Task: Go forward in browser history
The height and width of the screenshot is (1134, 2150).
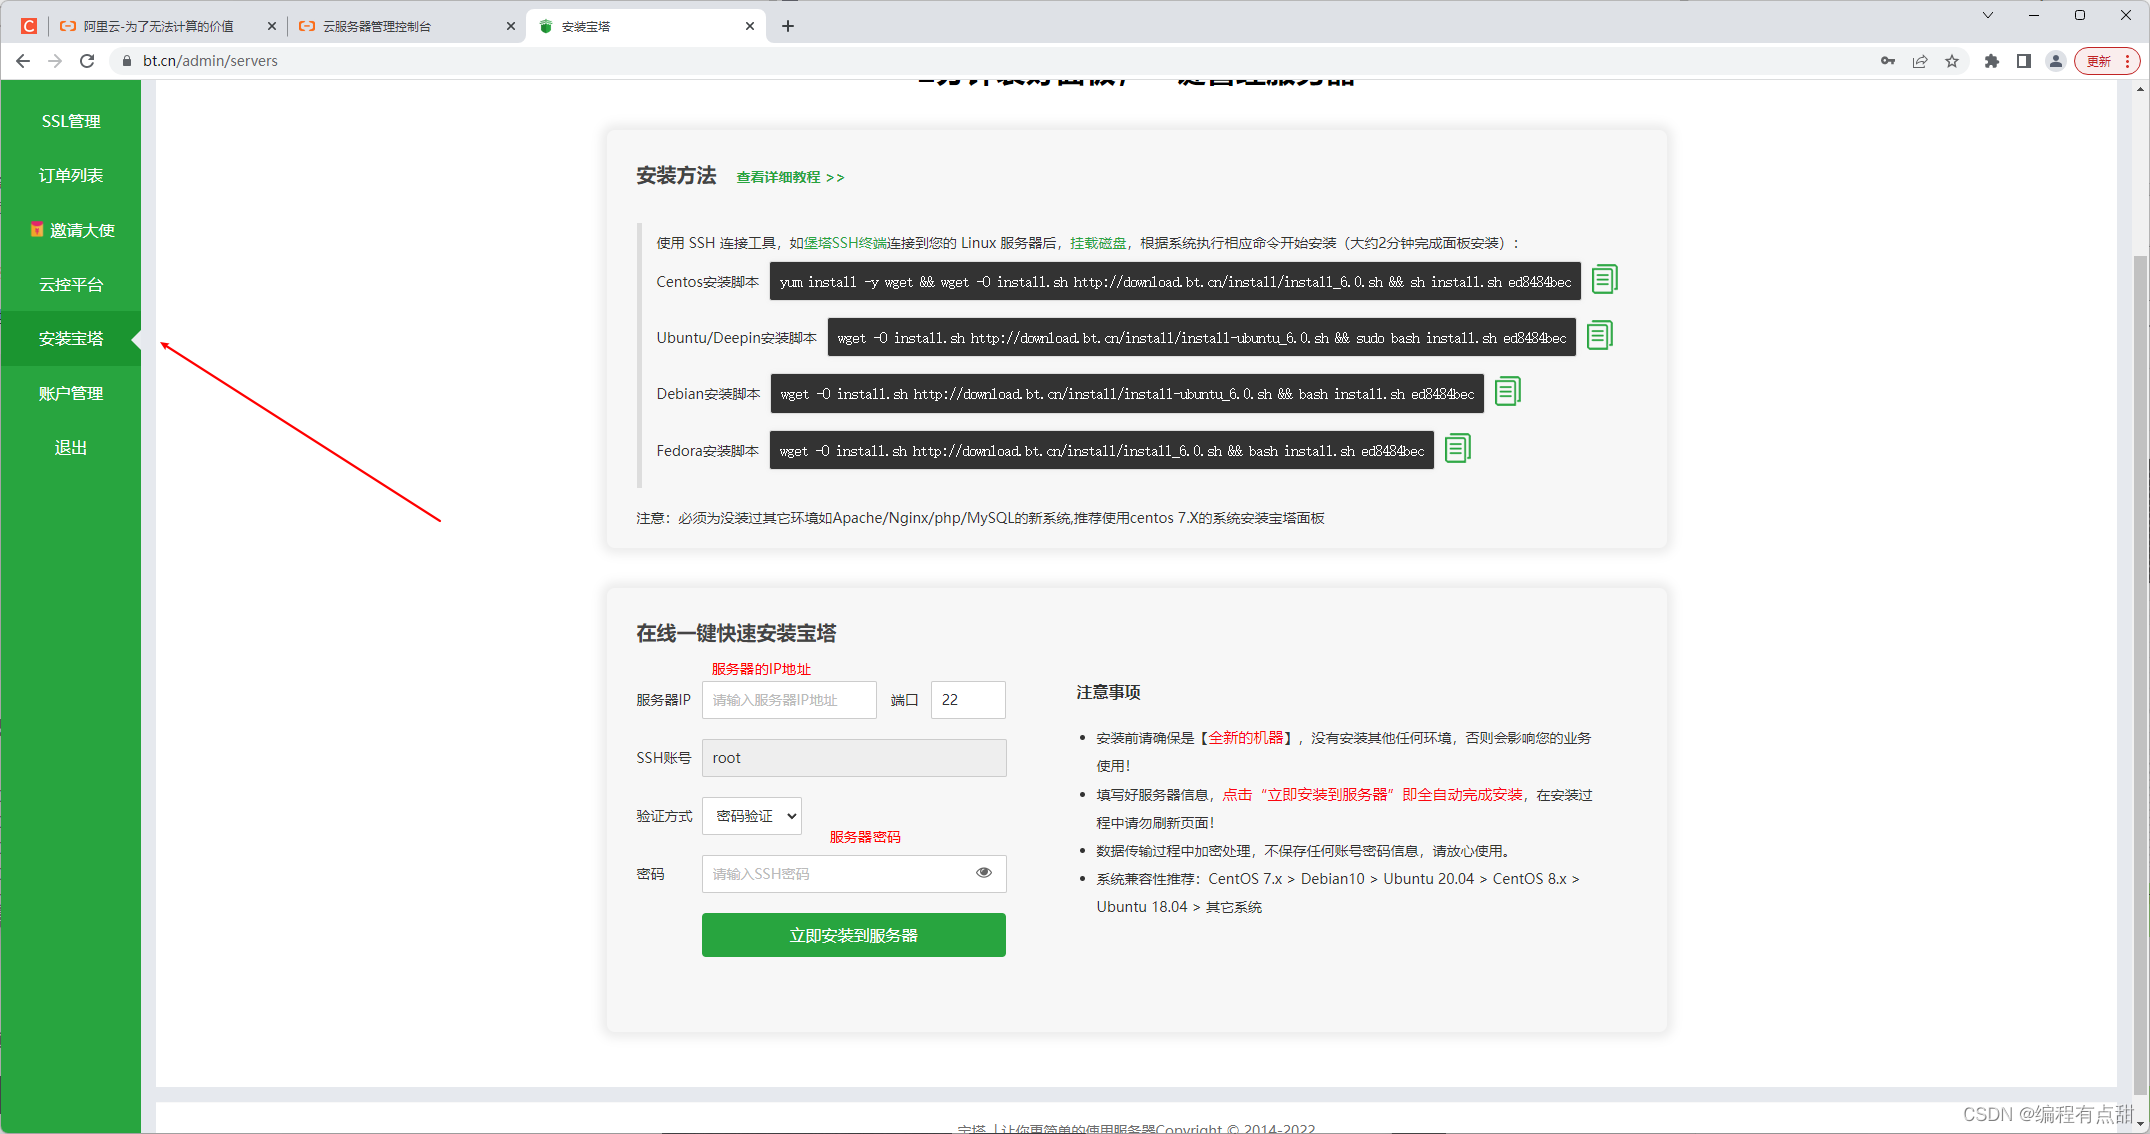Action: coord(55,61)
